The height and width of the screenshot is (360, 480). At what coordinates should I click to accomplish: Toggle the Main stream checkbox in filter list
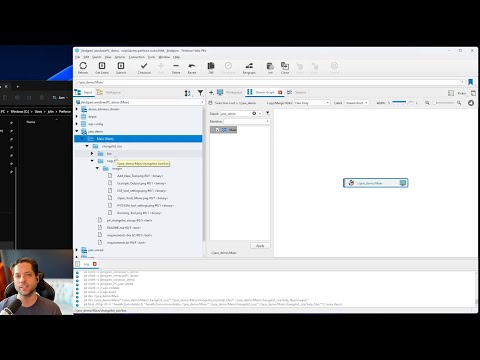[217, 130]
